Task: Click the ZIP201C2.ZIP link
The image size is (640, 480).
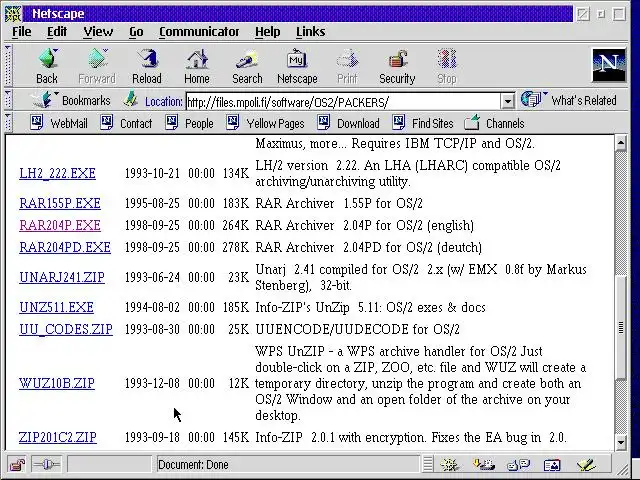Action: (58, 437)
